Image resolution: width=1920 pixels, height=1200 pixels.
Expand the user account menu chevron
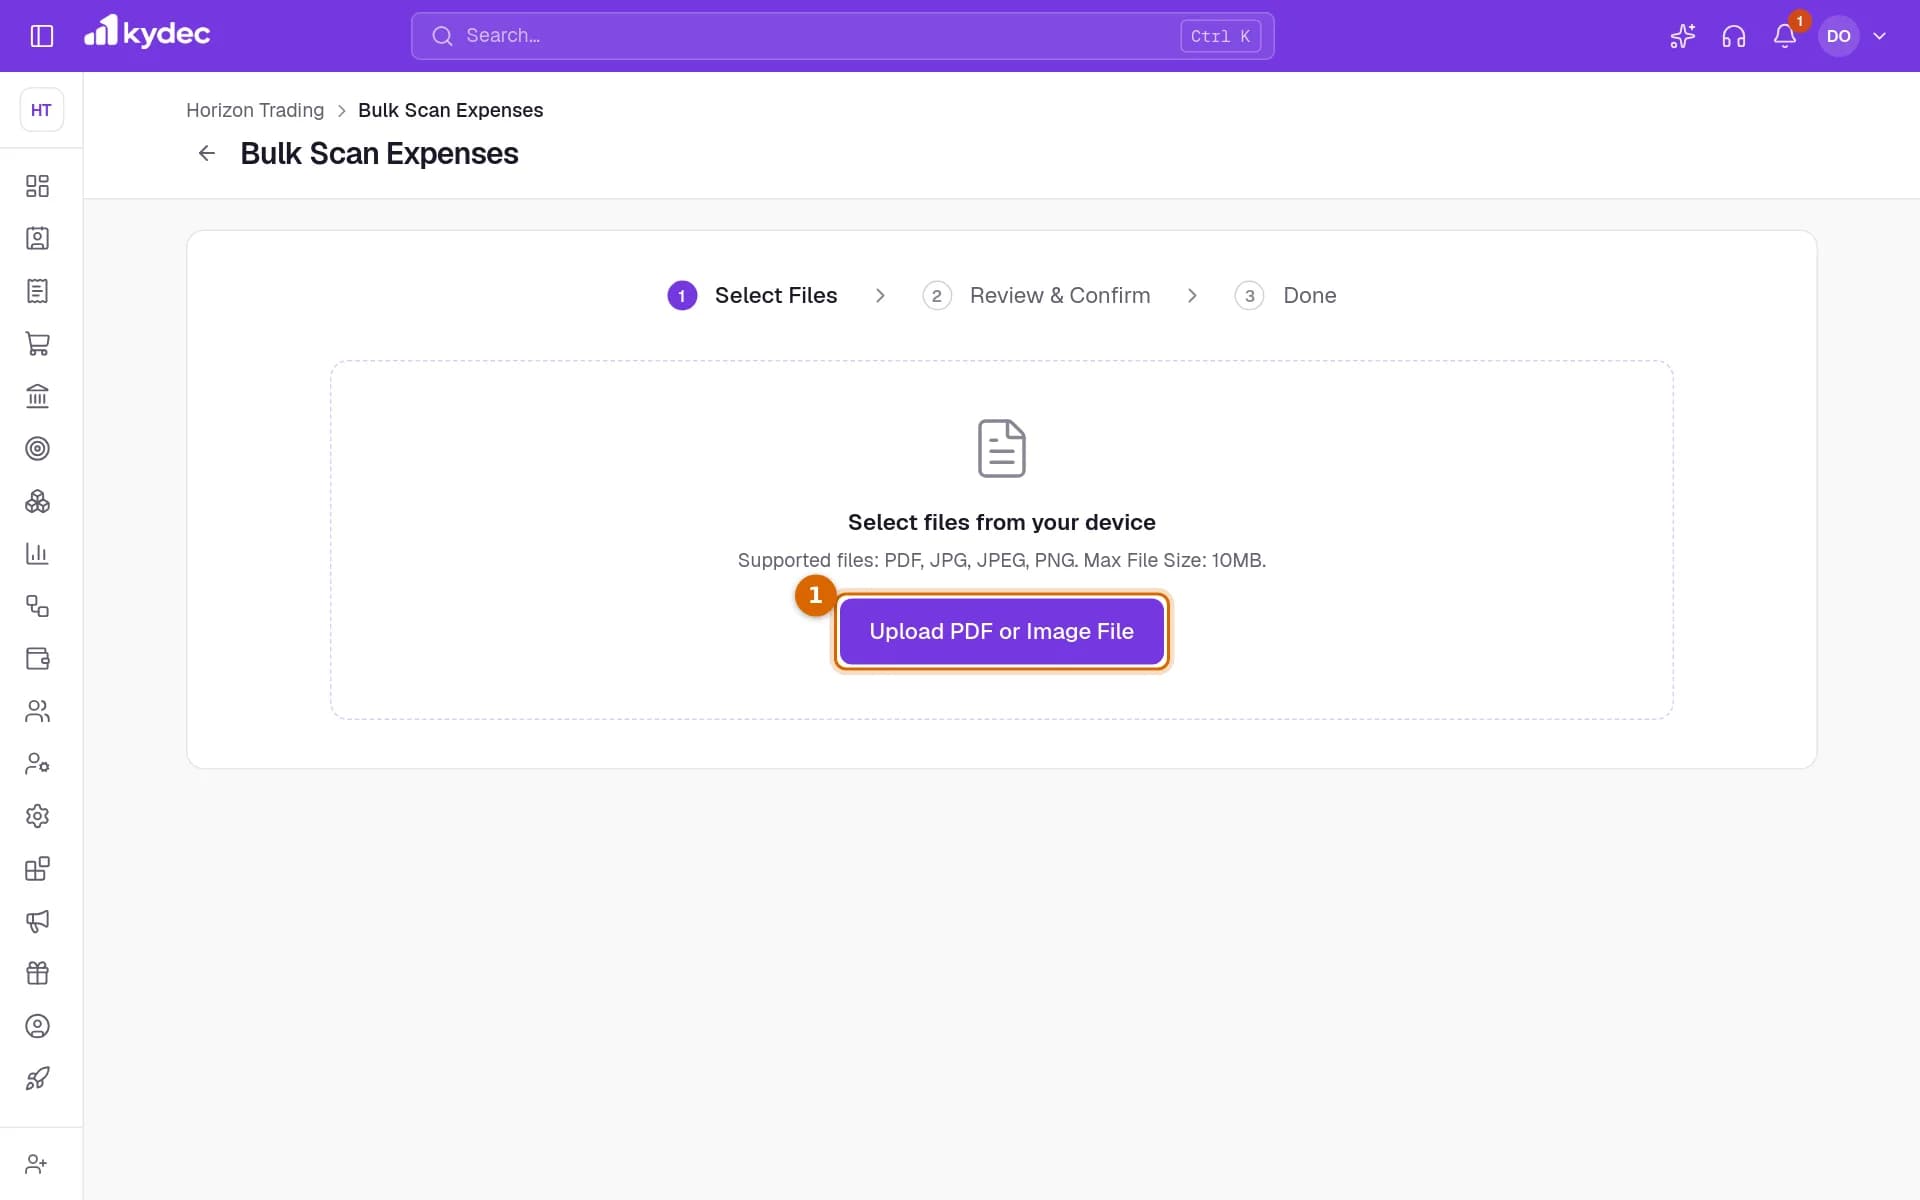pyautogui.click(x=1879, y=36)
